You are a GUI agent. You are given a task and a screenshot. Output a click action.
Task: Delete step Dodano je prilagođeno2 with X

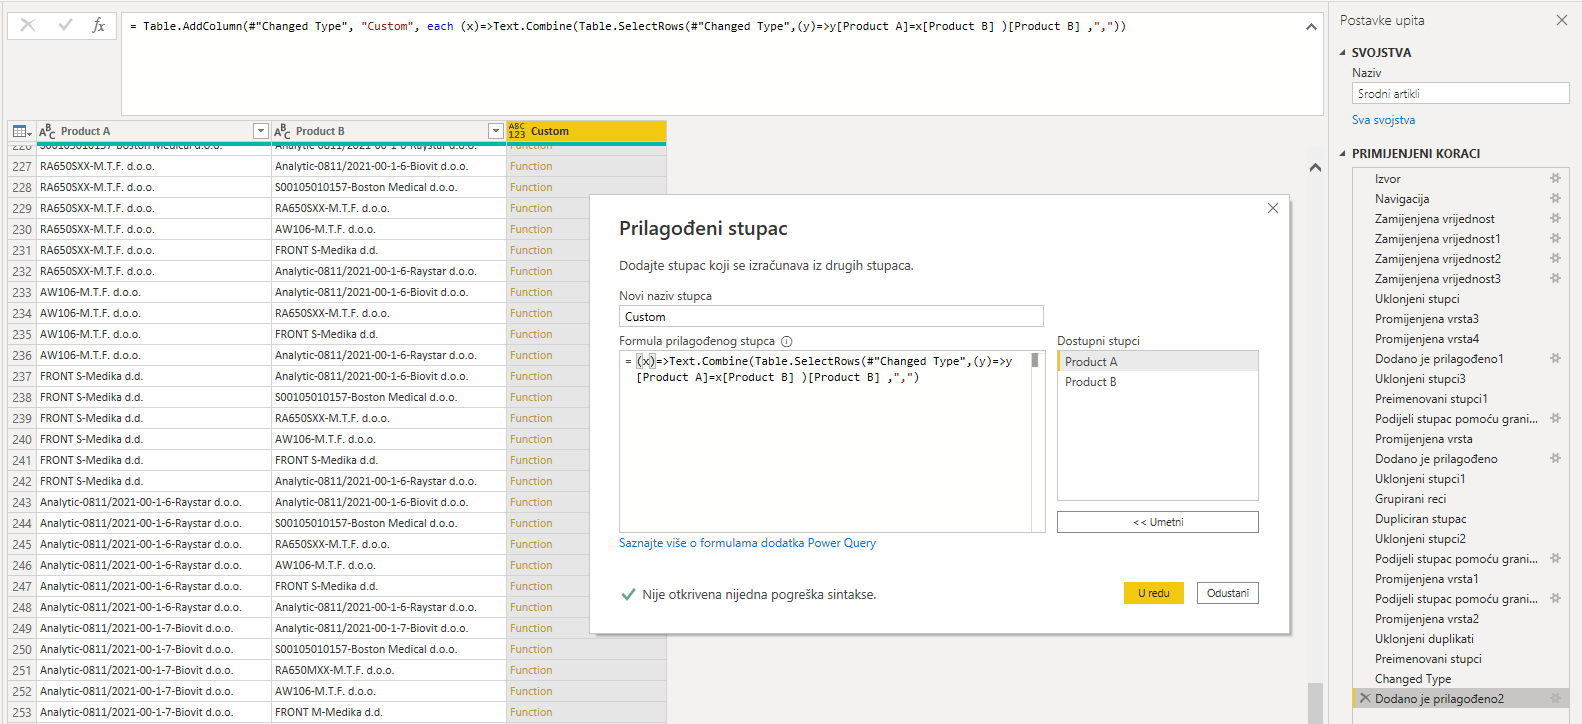coord(1365,698)
